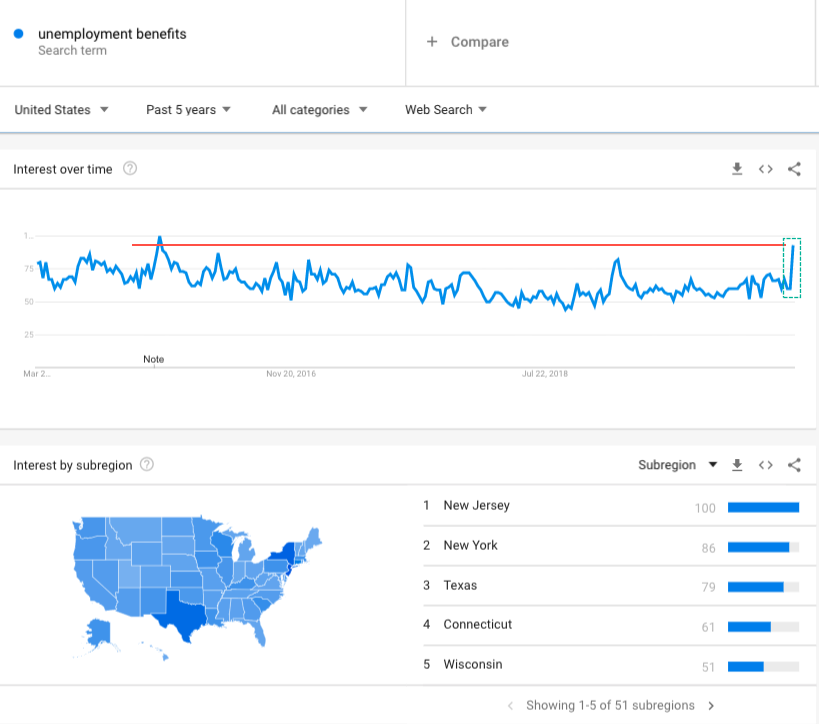Open embed code for Interest by subregion
This screenshot has height=724, width=819.
tap(765, 465)
